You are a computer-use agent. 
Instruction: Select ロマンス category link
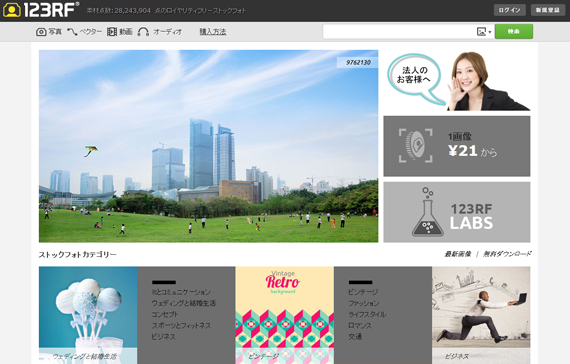click(360, 325)
